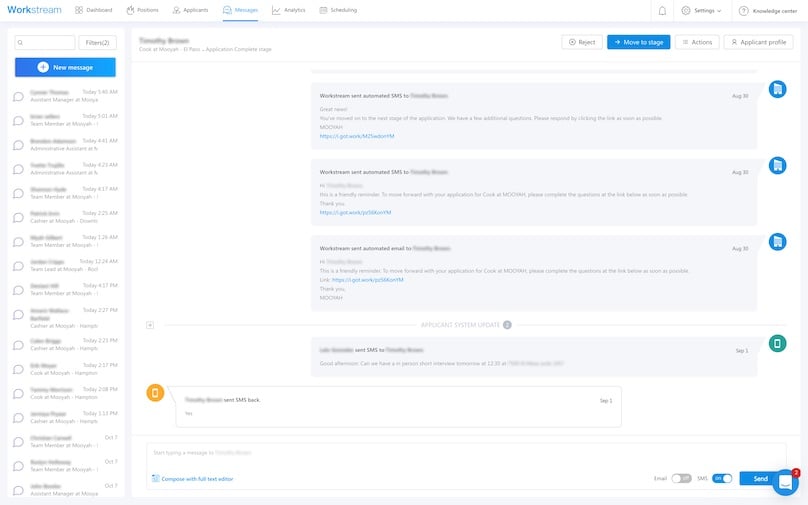This screenshot has width=808, height=505.
Task: Click the green phone SMS sender avatar
Action: (x=777, y=343)
